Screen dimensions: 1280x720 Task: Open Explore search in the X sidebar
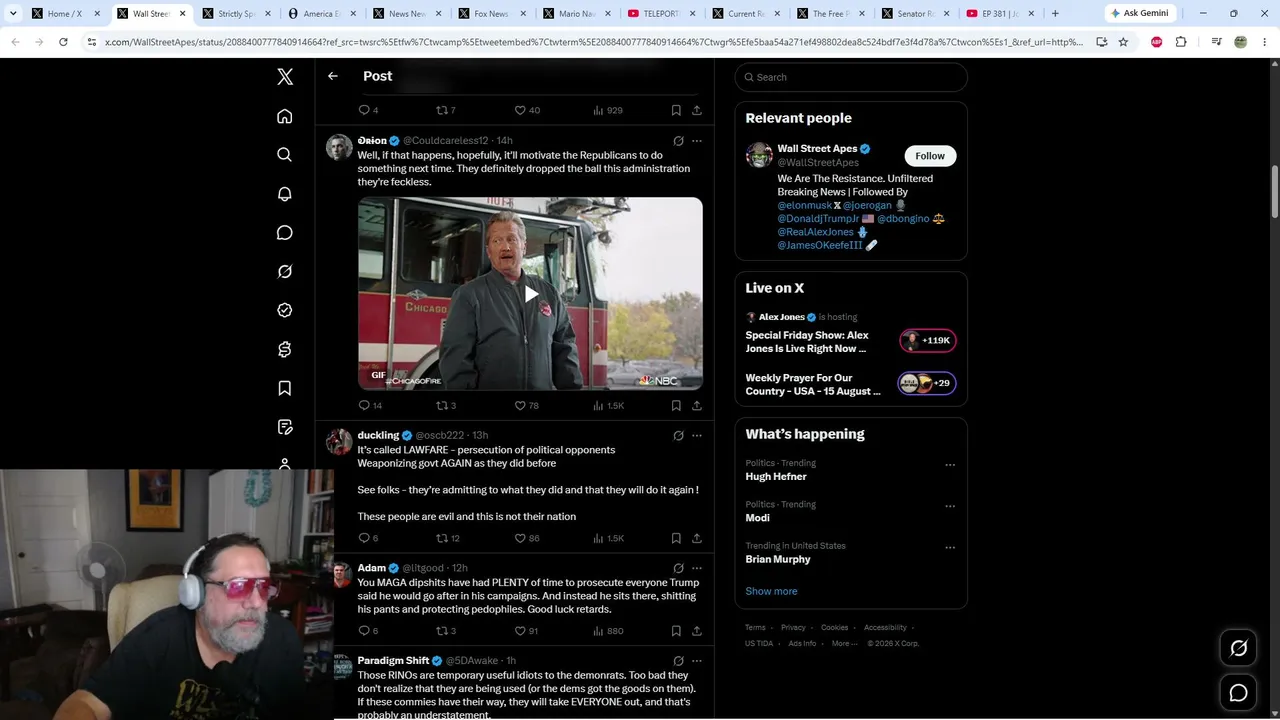tap(285, 154)
